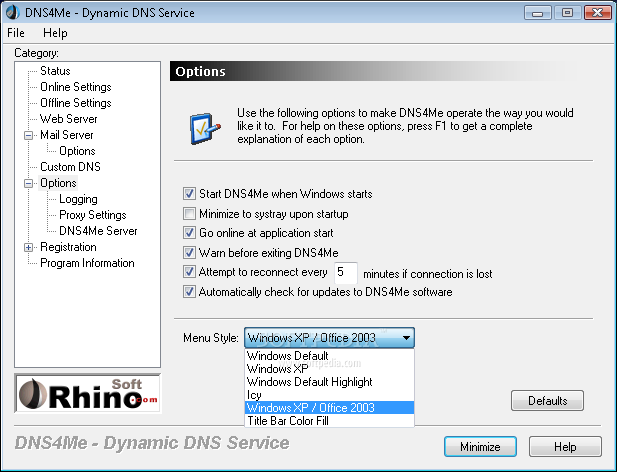Click the Menu Style dropdown arrow
The height and width of the screenshot is (472, 617).
406,338
